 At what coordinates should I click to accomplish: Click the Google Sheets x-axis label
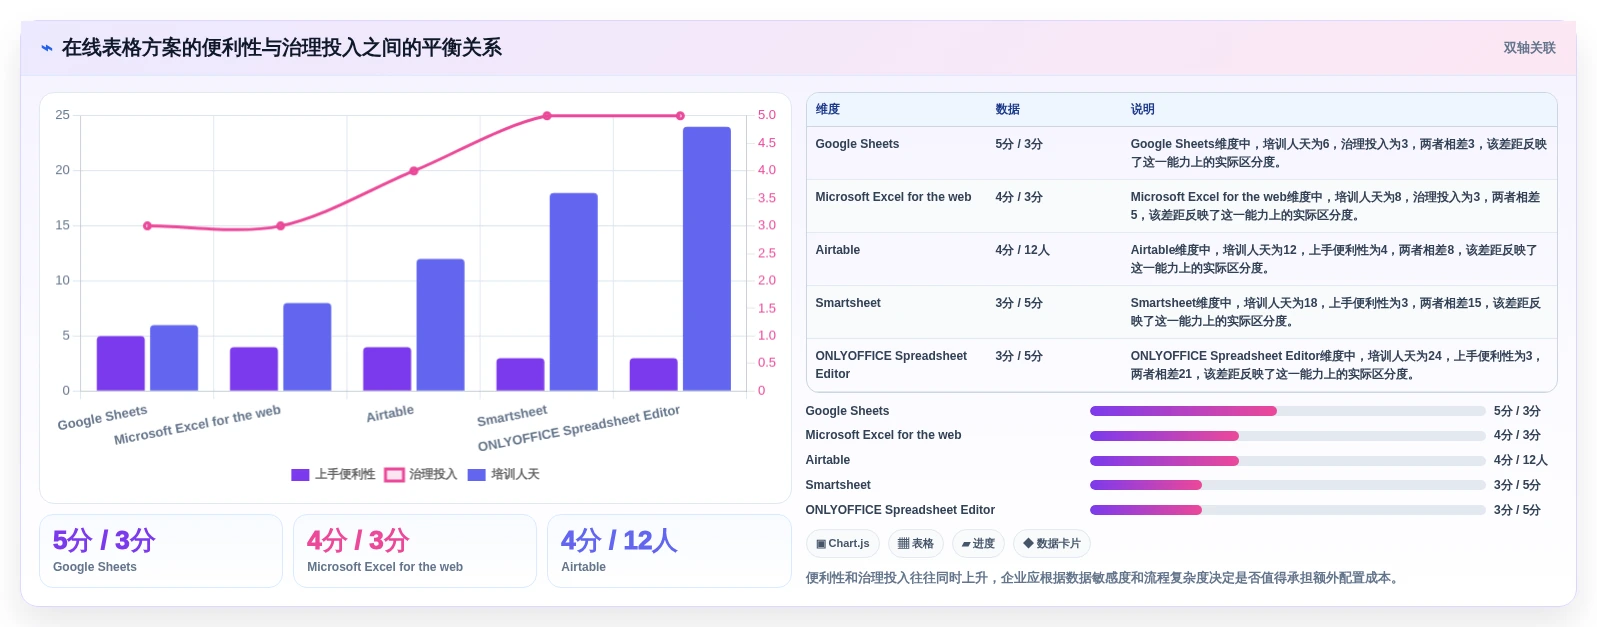pyautogui.click(x=102, y=417)
